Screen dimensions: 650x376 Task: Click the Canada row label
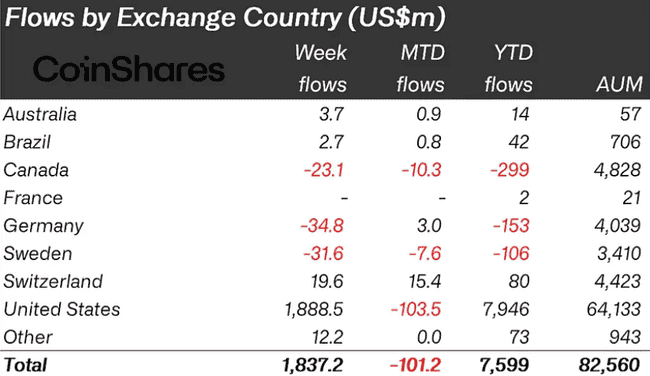(x=36, y=170)
